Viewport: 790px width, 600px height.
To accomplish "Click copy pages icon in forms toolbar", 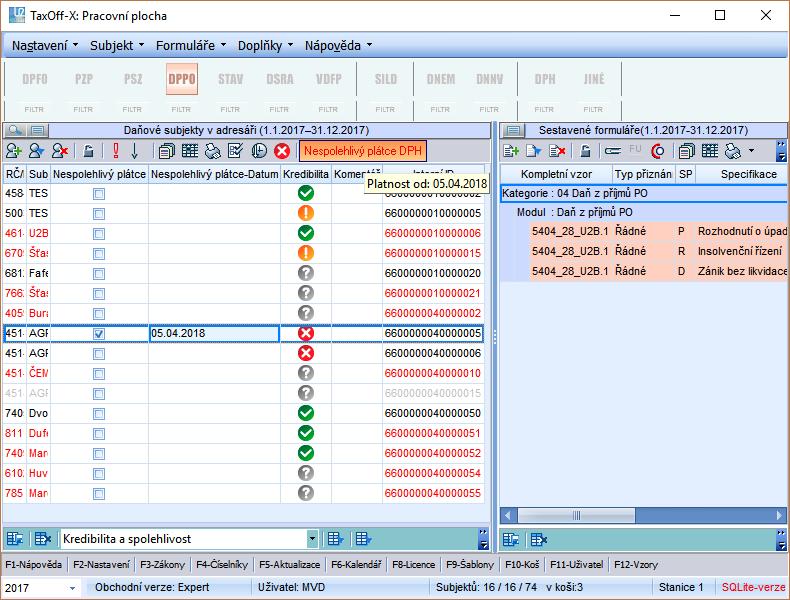I will coord(686,151).
